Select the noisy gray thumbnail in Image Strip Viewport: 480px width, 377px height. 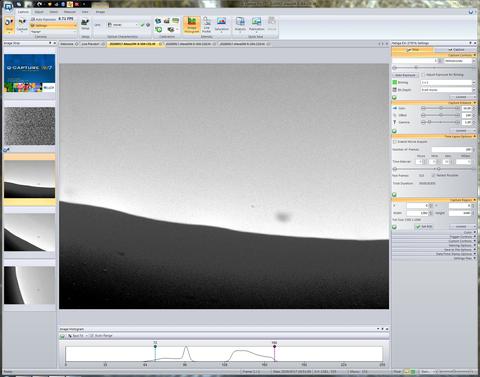point(29,126)
